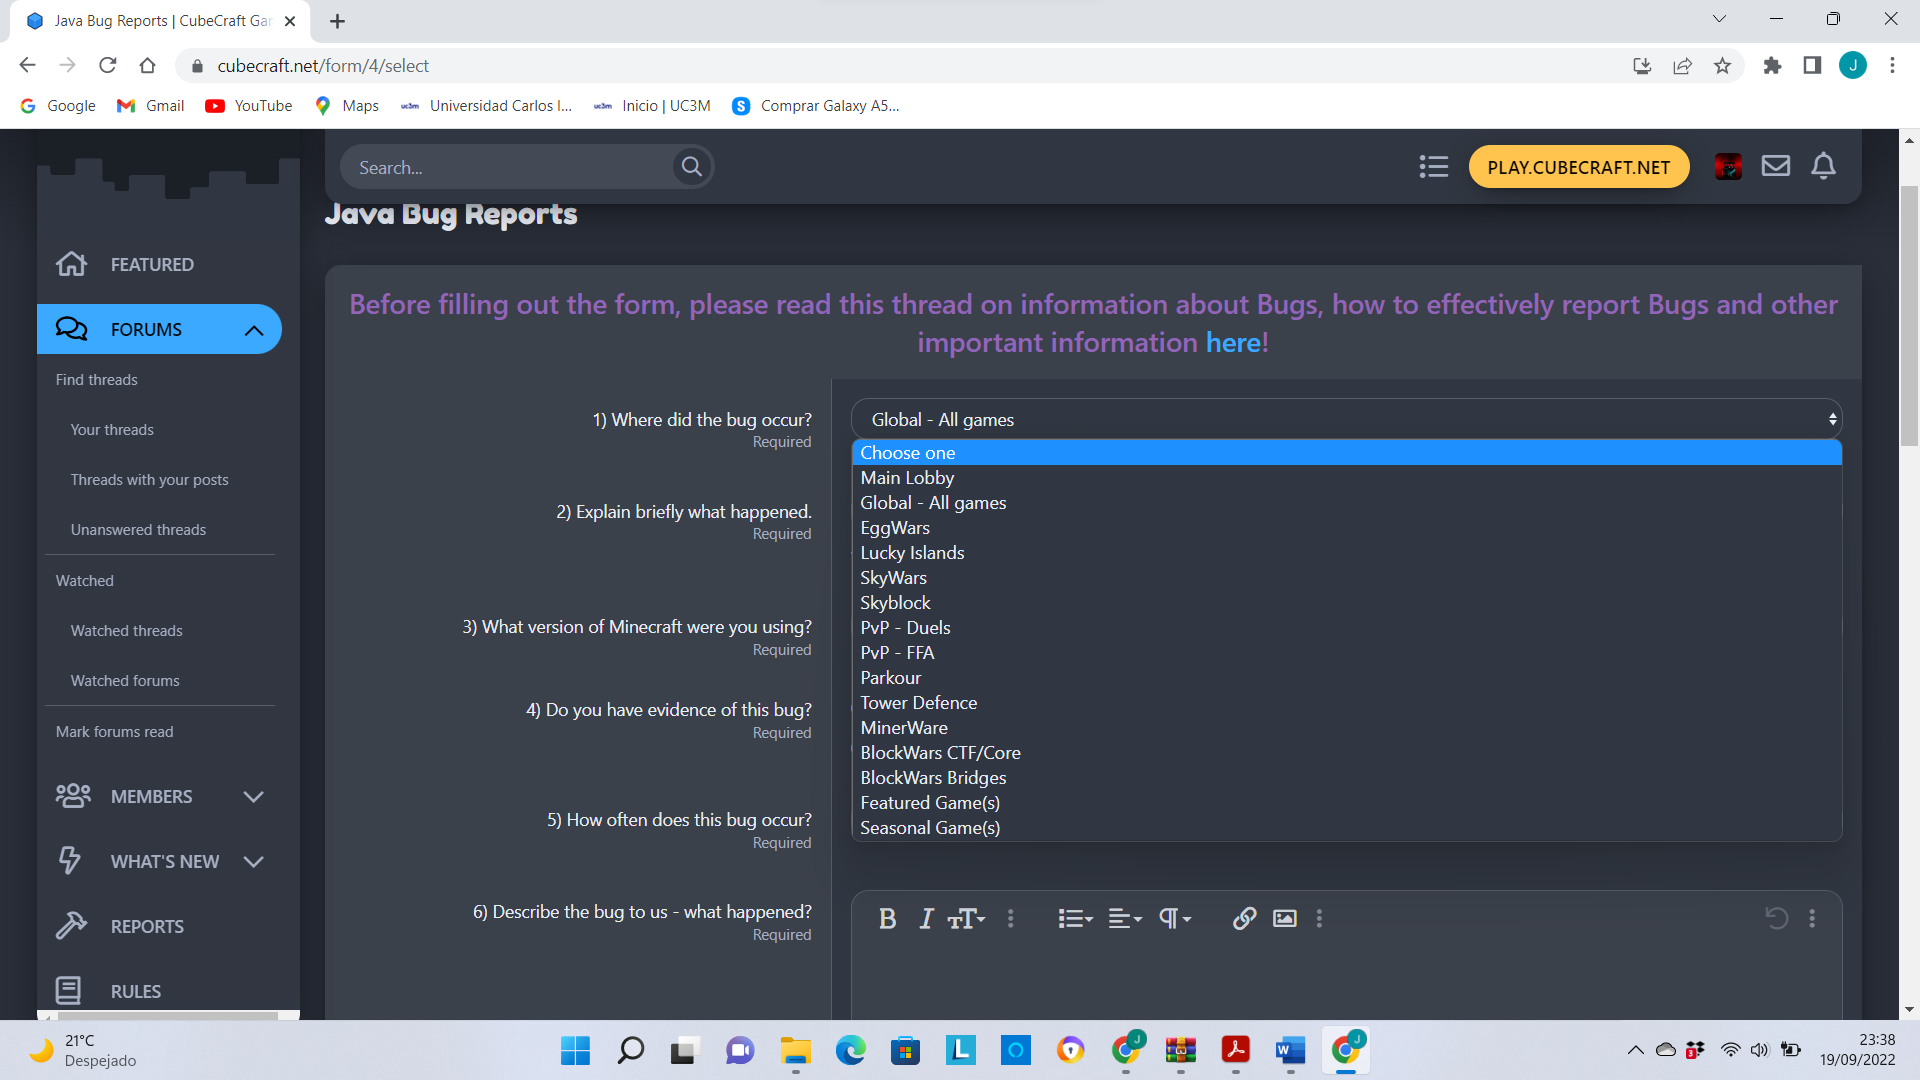Toggle bold formatting in editor

tap(887, 918)
